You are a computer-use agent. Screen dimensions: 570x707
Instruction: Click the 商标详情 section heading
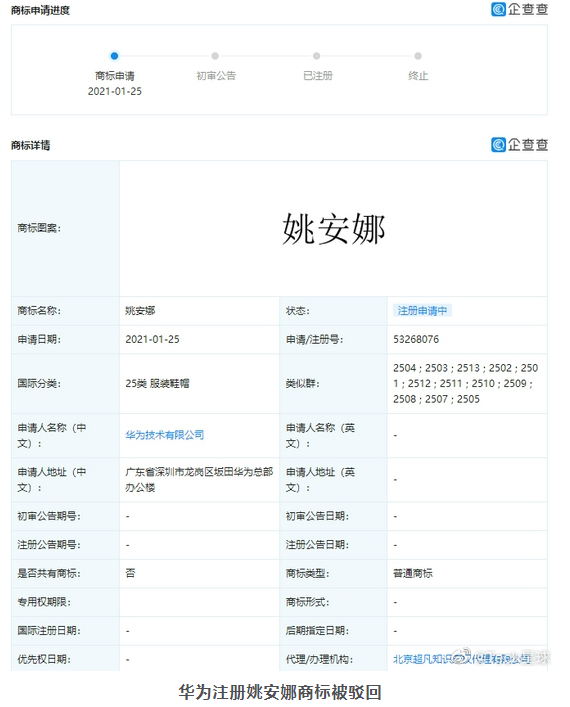point(31,145)
